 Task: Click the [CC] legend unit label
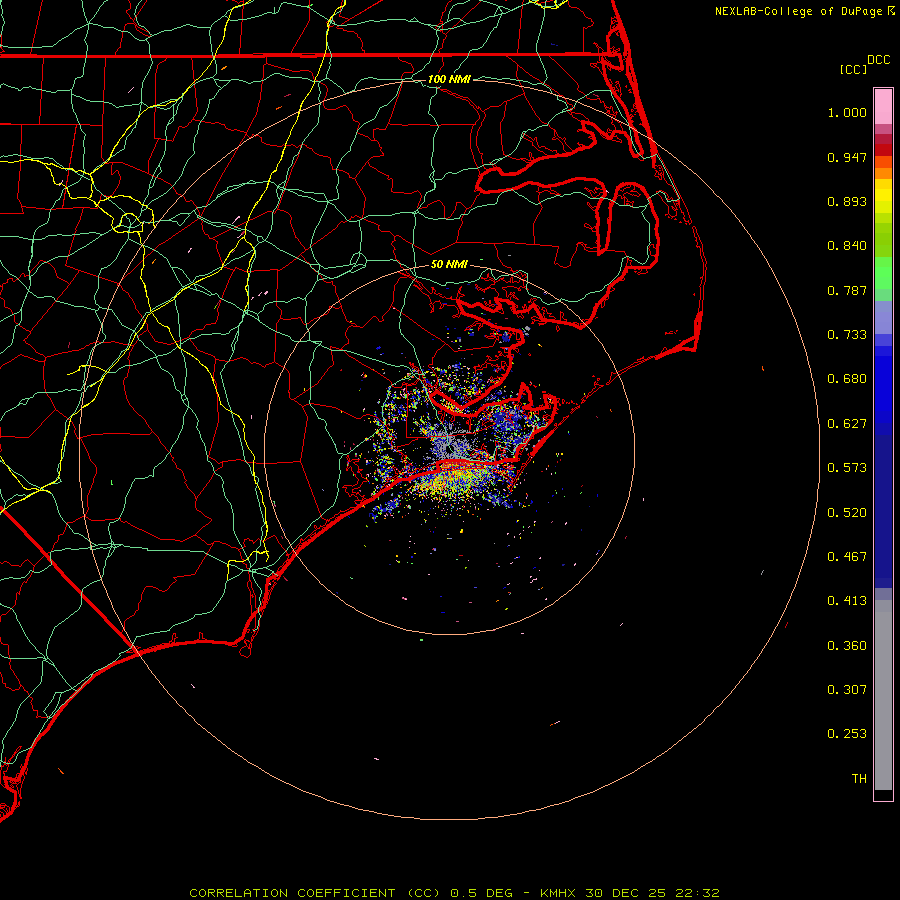pyautogui.click(x=853, y=69)
